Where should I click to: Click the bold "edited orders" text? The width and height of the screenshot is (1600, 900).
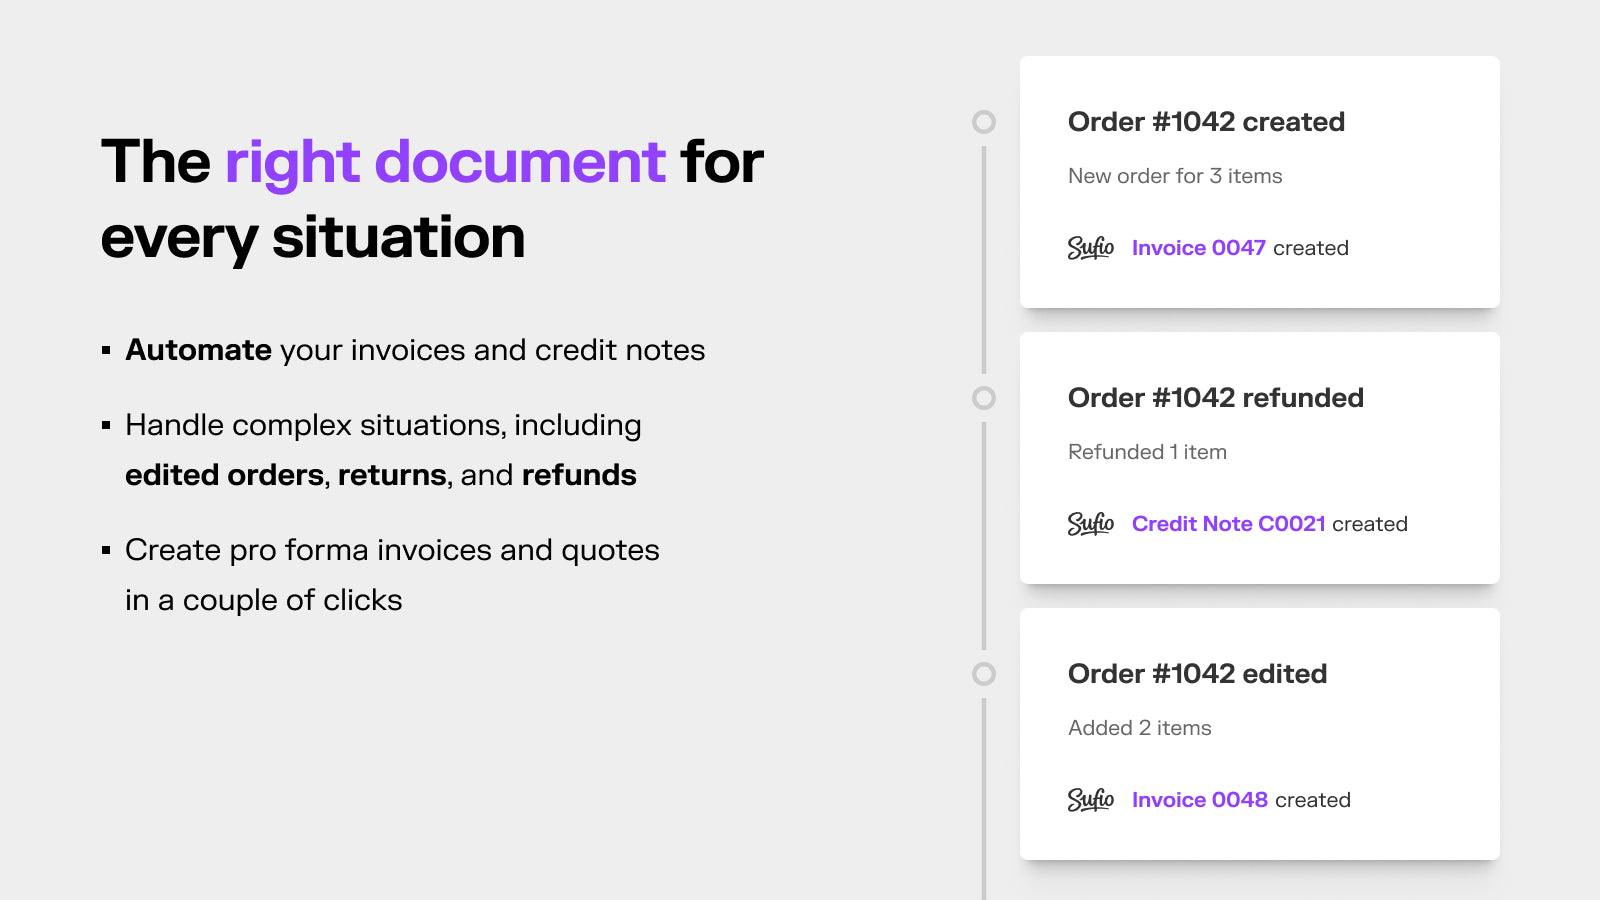coord(225,475)
